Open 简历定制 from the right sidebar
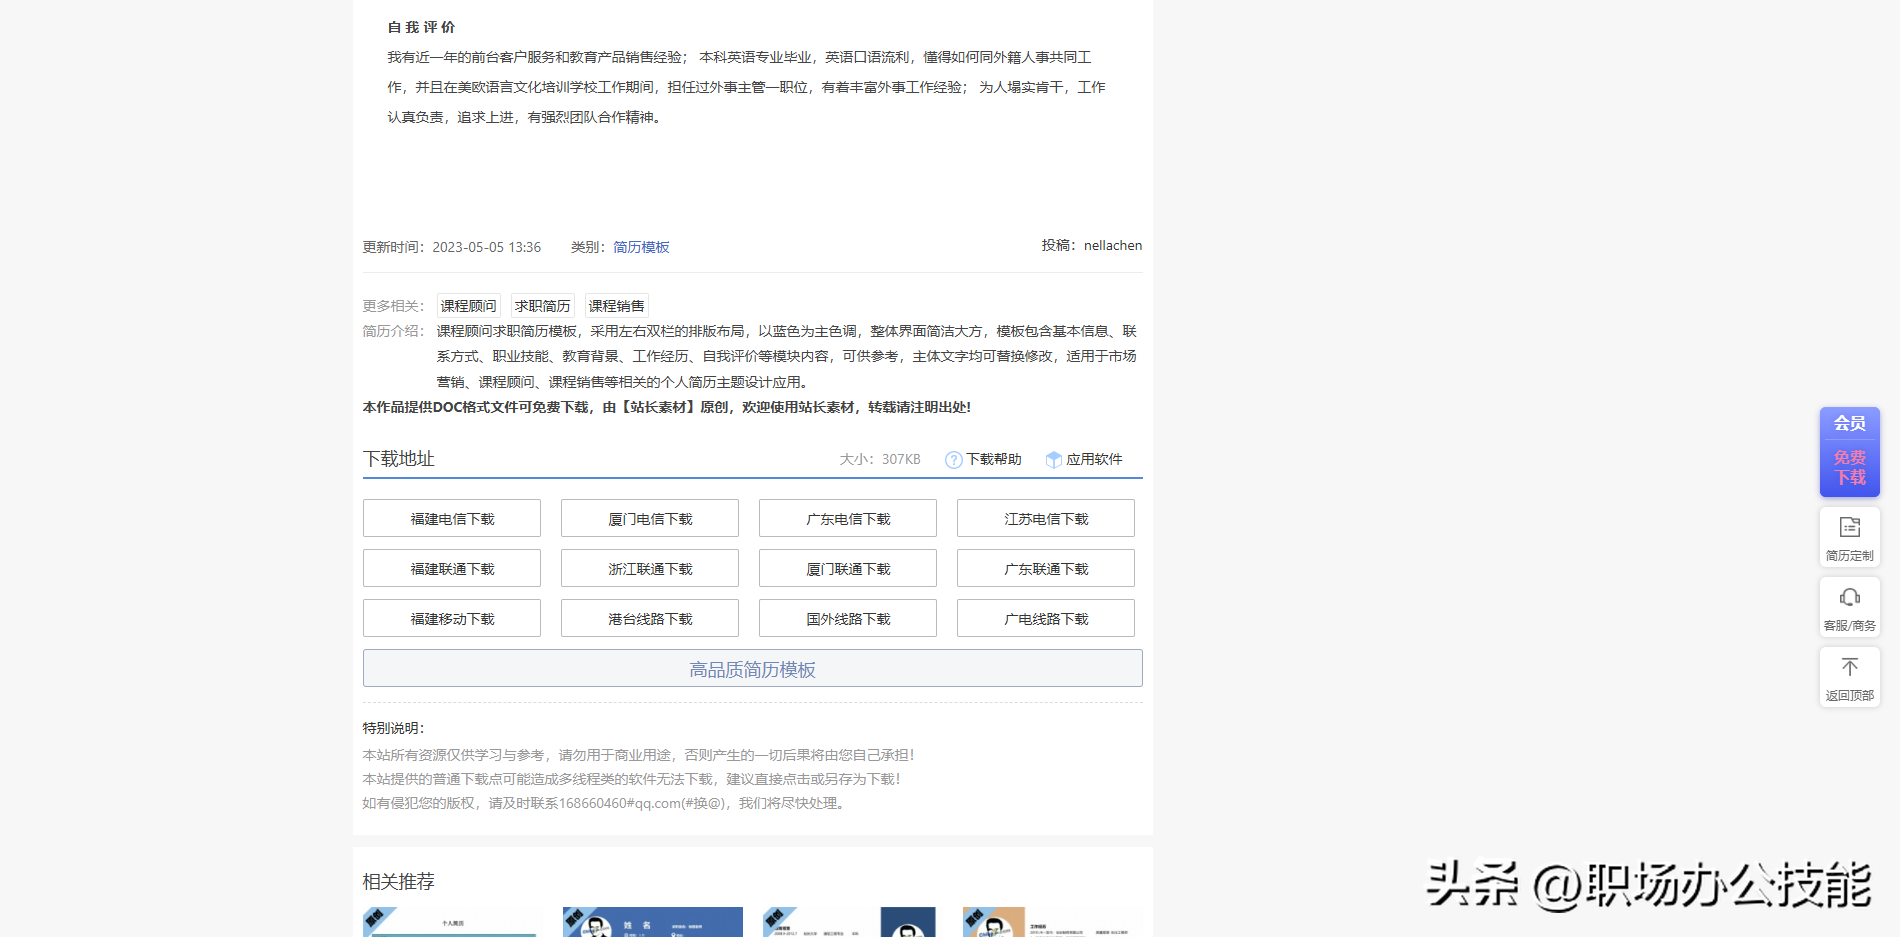The height and width of the screenshot is (937, 1900). point(1849,537)
